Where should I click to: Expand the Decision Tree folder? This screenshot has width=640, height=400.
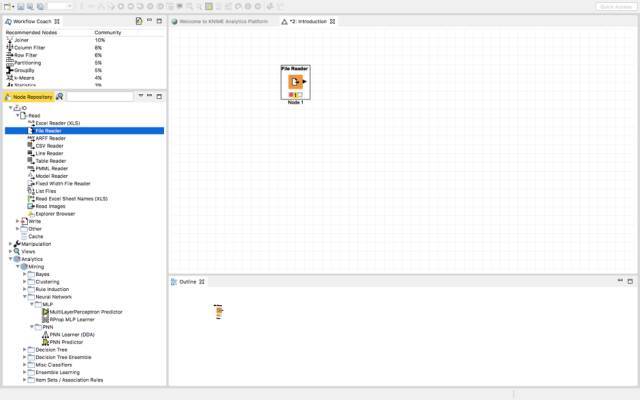coord(24,350)
